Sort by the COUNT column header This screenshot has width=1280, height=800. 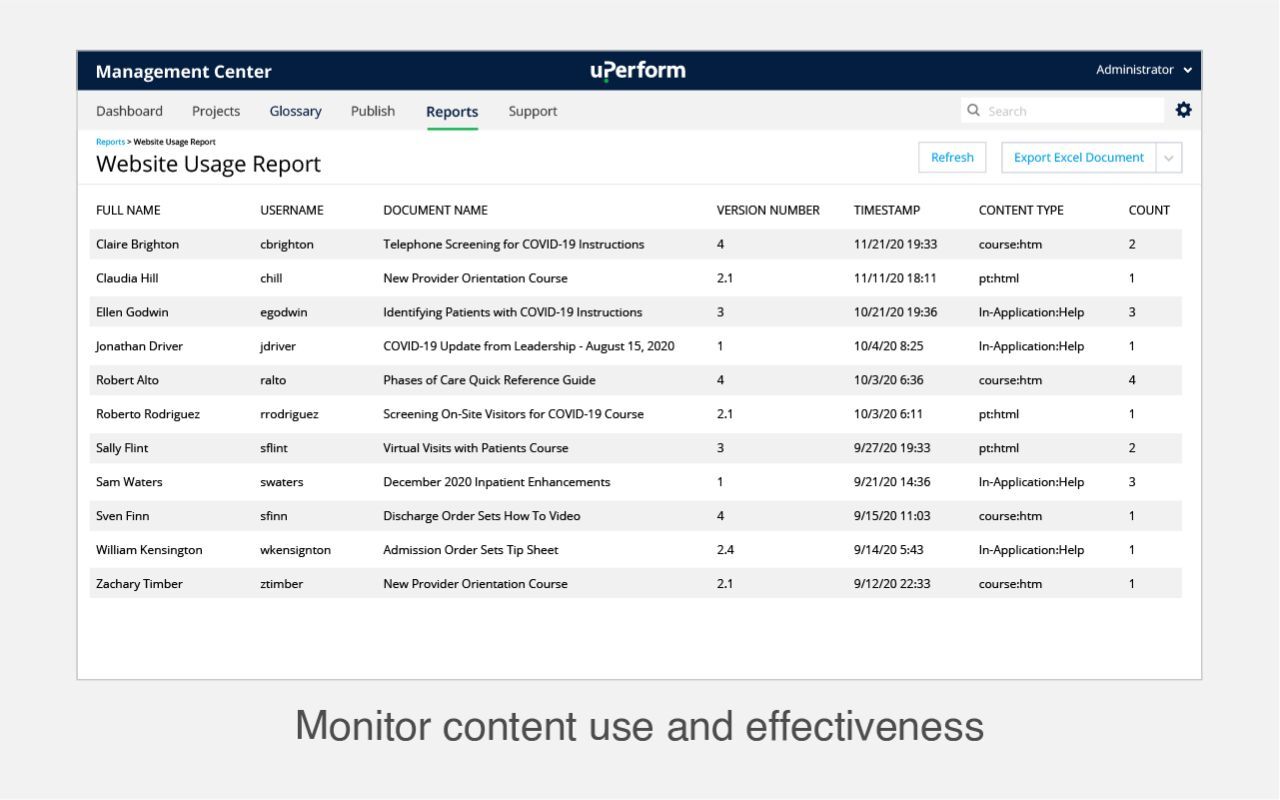(x=1149, y=210)
